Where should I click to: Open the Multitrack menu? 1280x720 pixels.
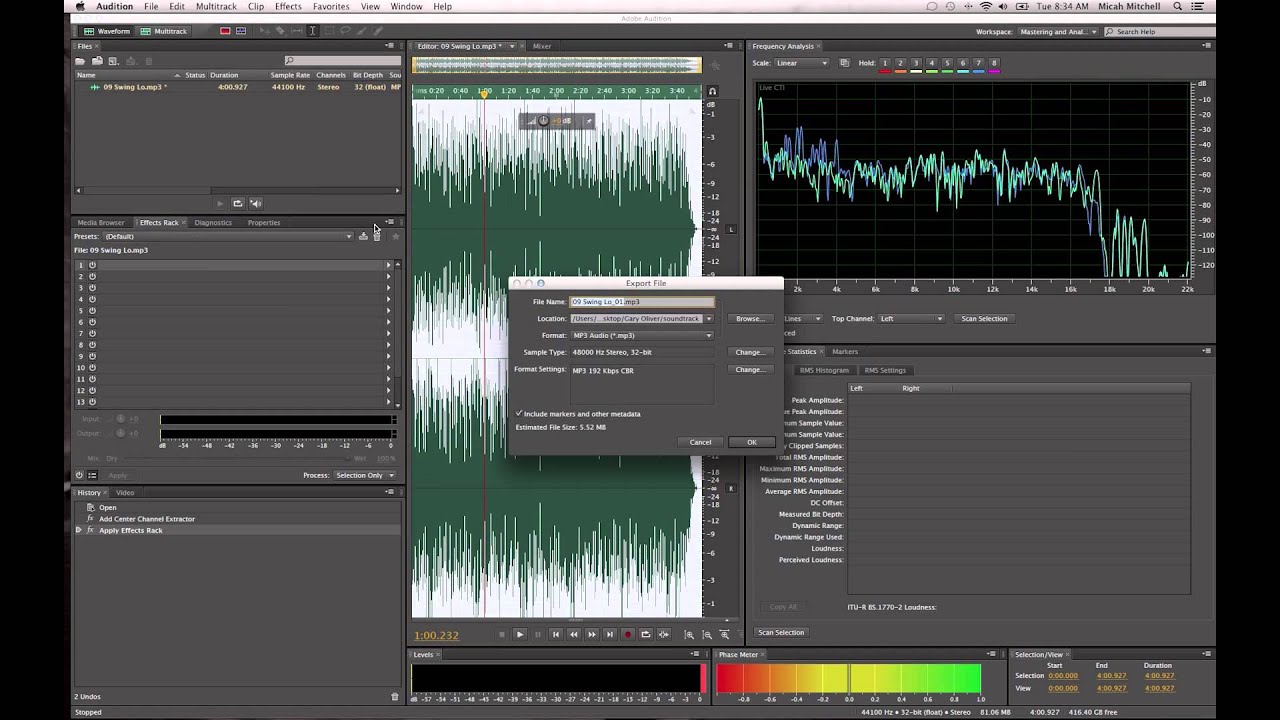[x=216, y=6]
